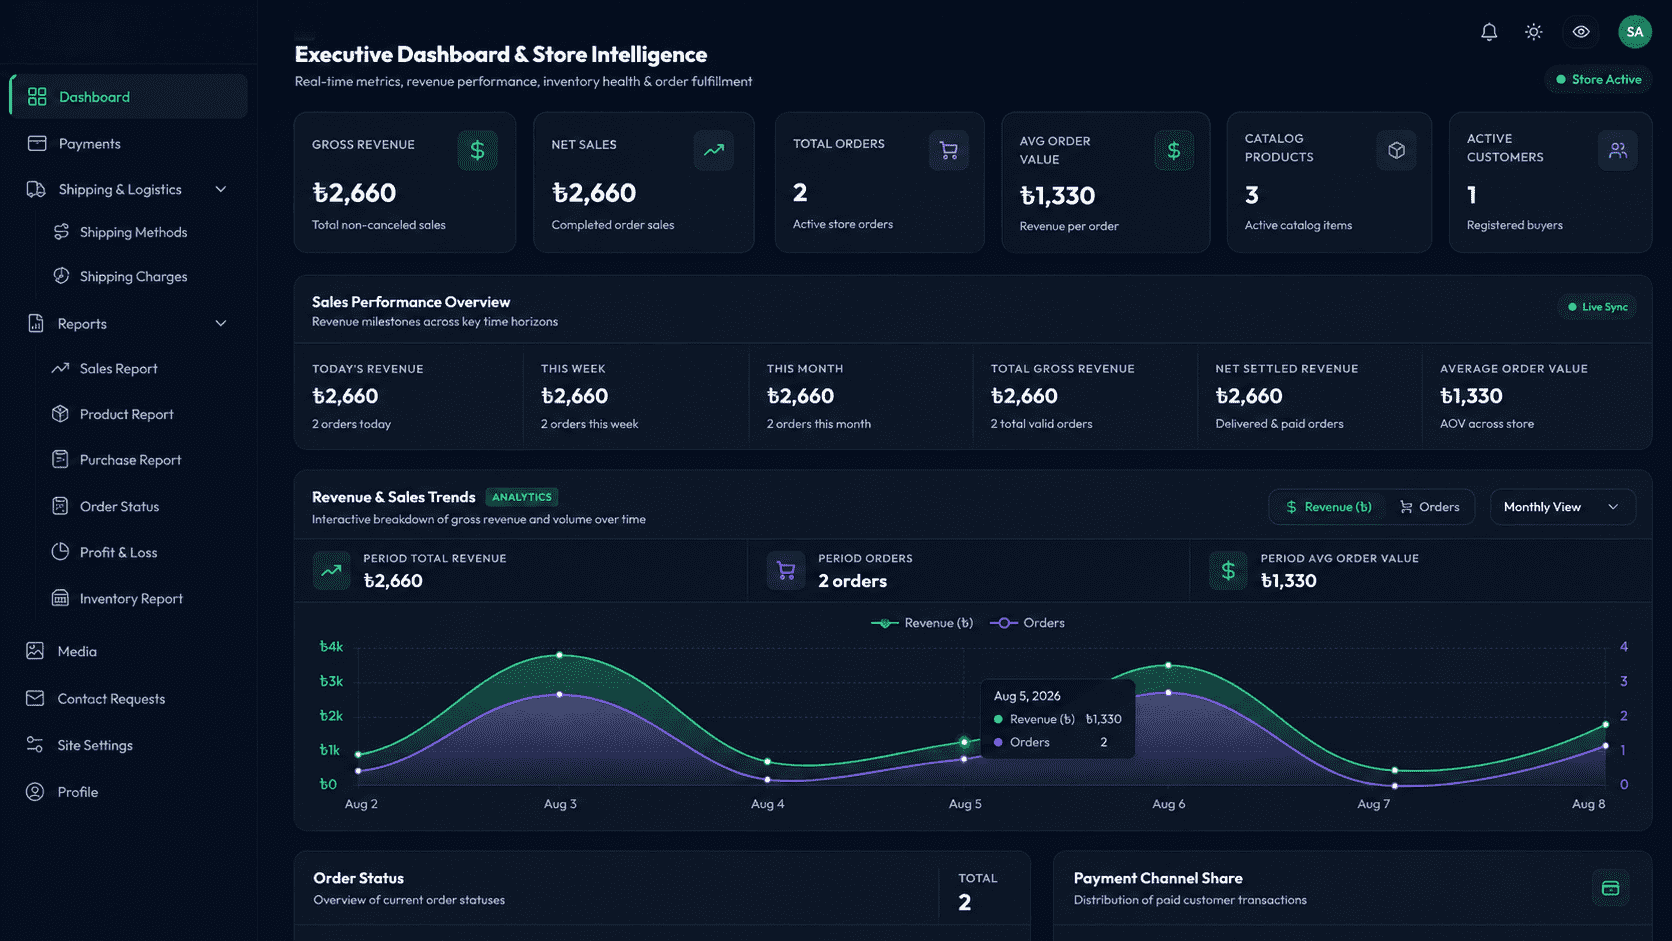Toggle Orders legend series
Screen dimensions: 1672x941
tap(1027, 623)
